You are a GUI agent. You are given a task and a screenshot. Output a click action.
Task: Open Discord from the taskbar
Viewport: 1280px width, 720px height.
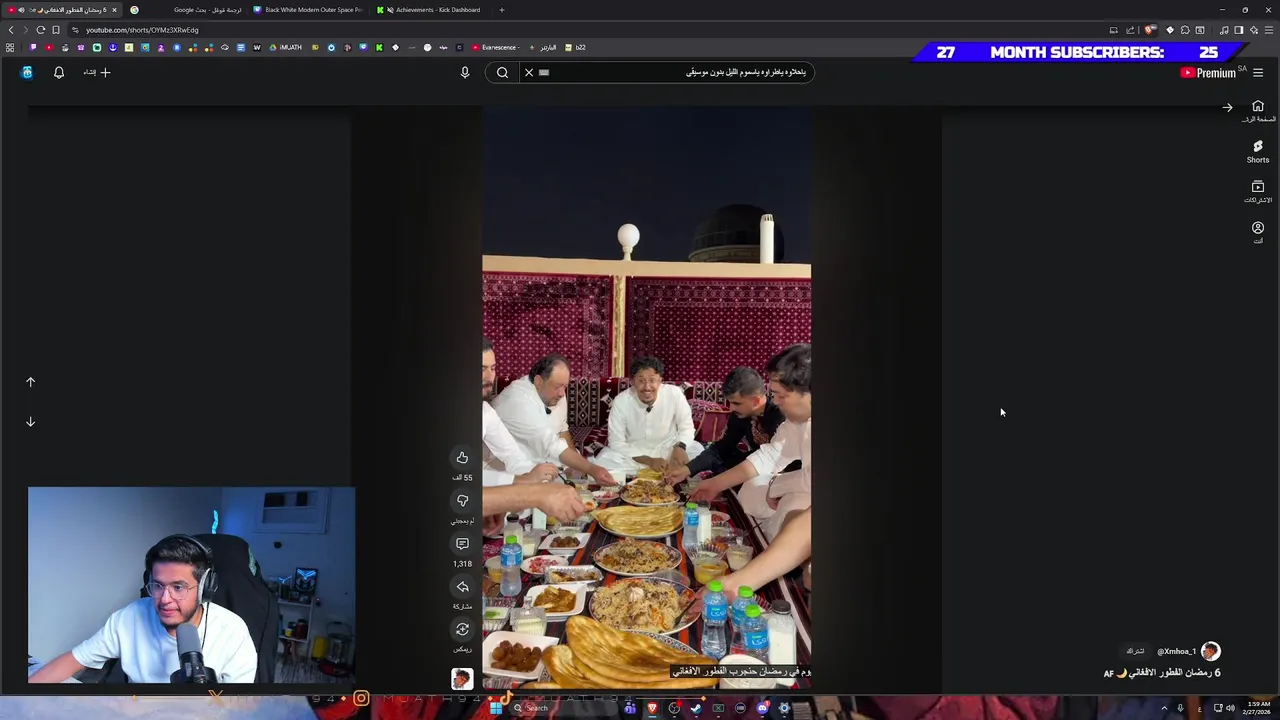pos(762,708)
